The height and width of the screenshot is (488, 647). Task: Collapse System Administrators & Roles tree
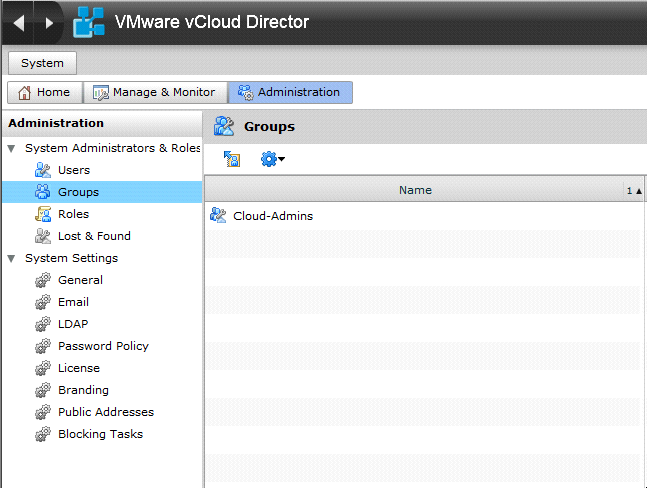[x=12, y=149]
